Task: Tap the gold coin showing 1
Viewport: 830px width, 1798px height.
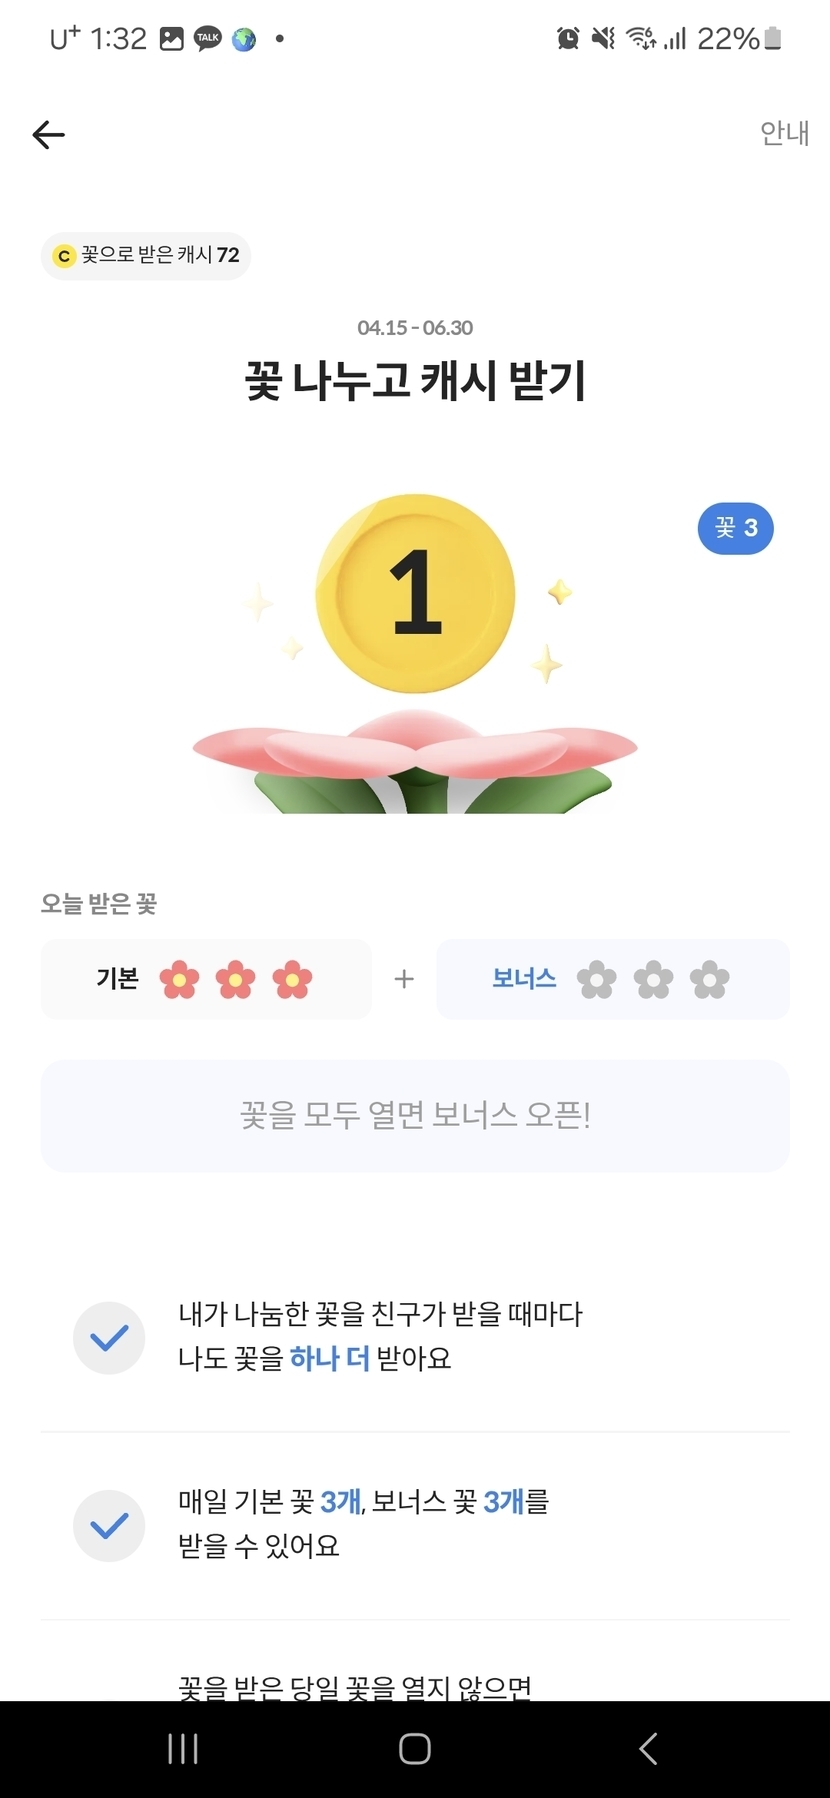Action: point(415,594)
